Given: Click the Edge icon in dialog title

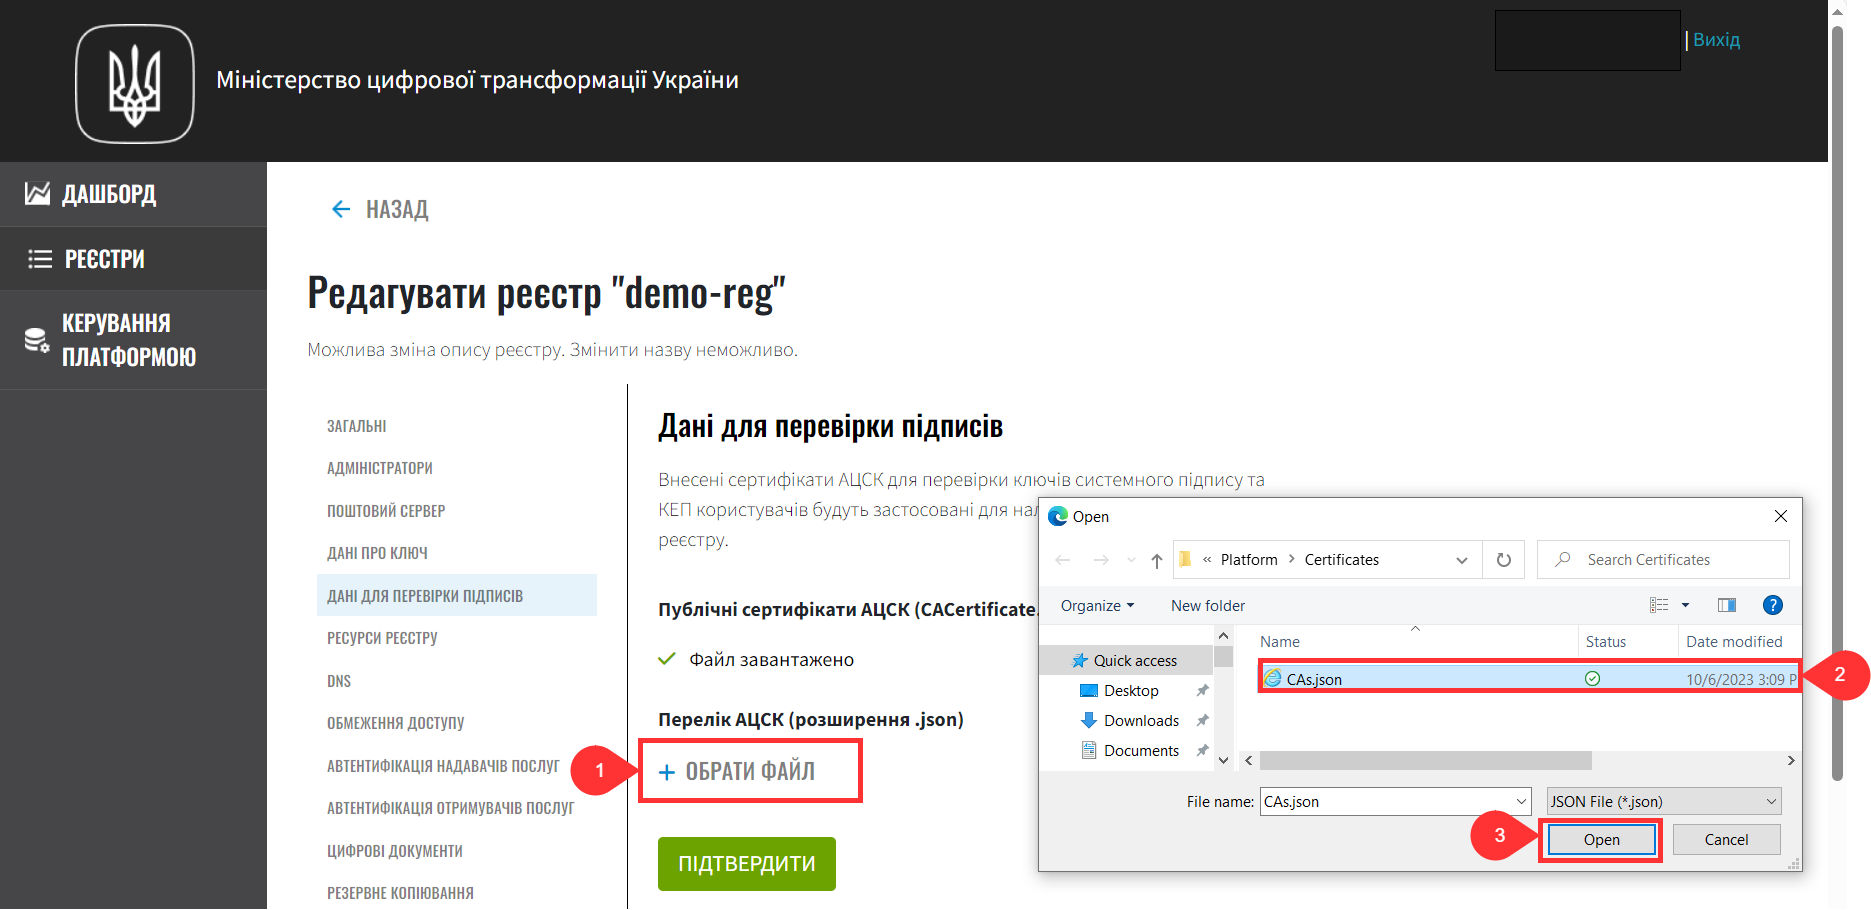Looking at the screenshot, I should coord(1058,517).
